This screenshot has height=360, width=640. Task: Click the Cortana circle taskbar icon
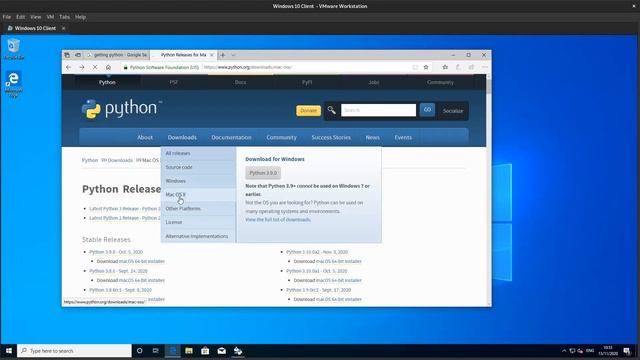(x=140, y=351)
